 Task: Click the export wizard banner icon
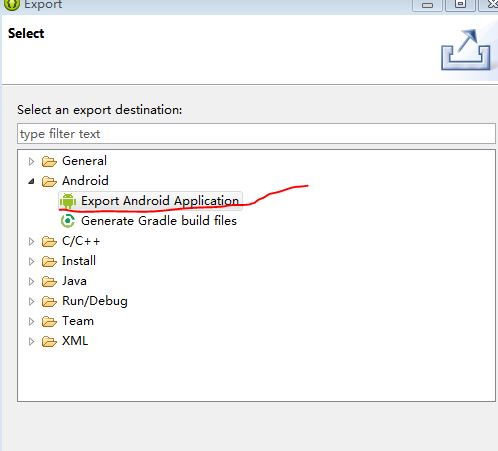[466, 50]
